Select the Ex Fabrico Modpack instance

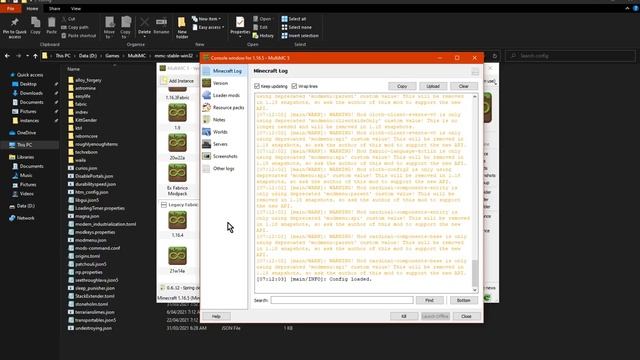pyautogui.click(x=177, y=180)
